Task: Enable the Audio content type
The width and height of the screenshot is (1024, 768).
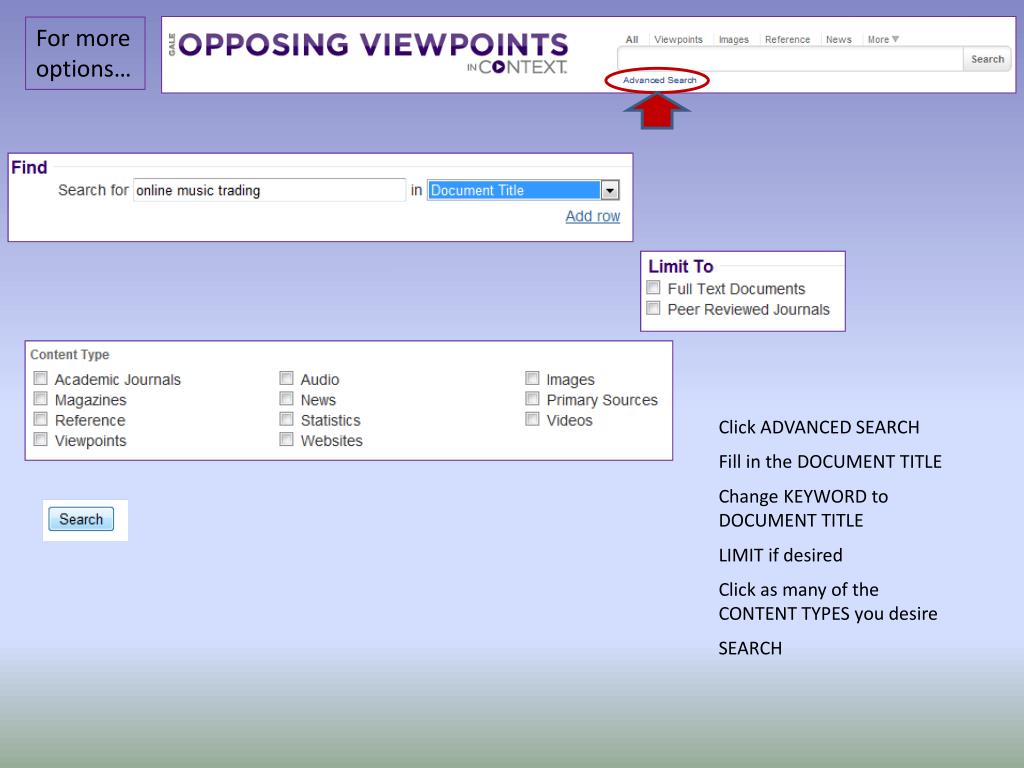Action: (286, 378)
